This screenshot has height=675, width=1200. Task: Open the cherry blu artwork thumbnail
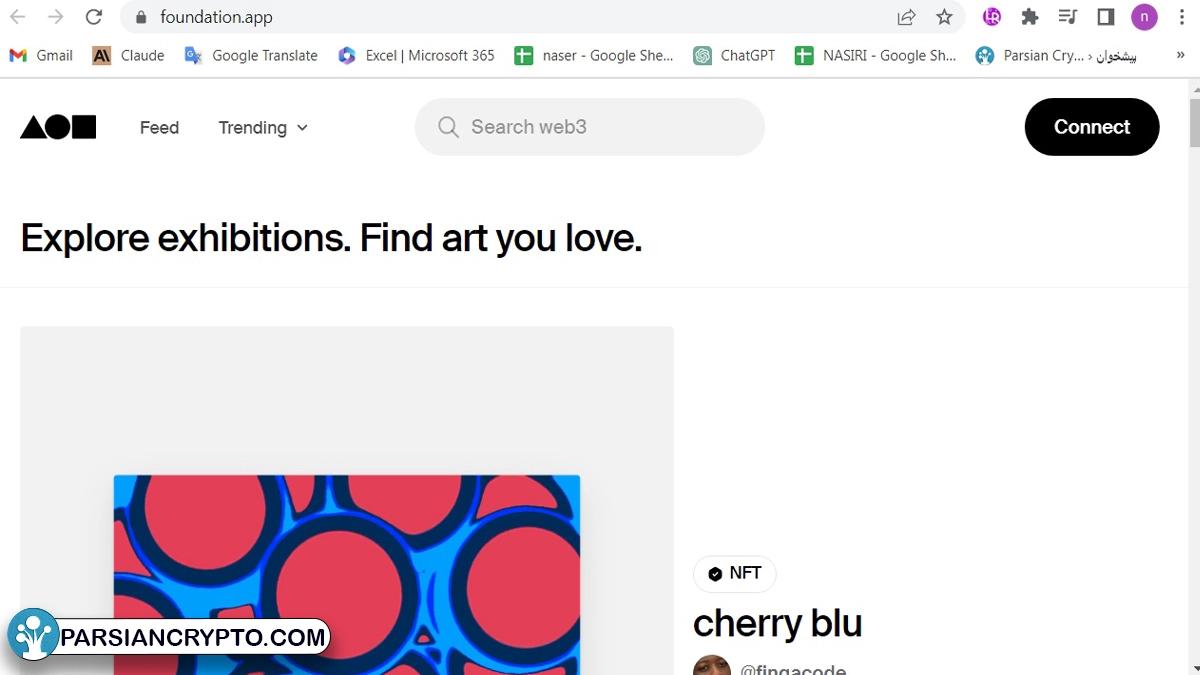tap(347, 574)
